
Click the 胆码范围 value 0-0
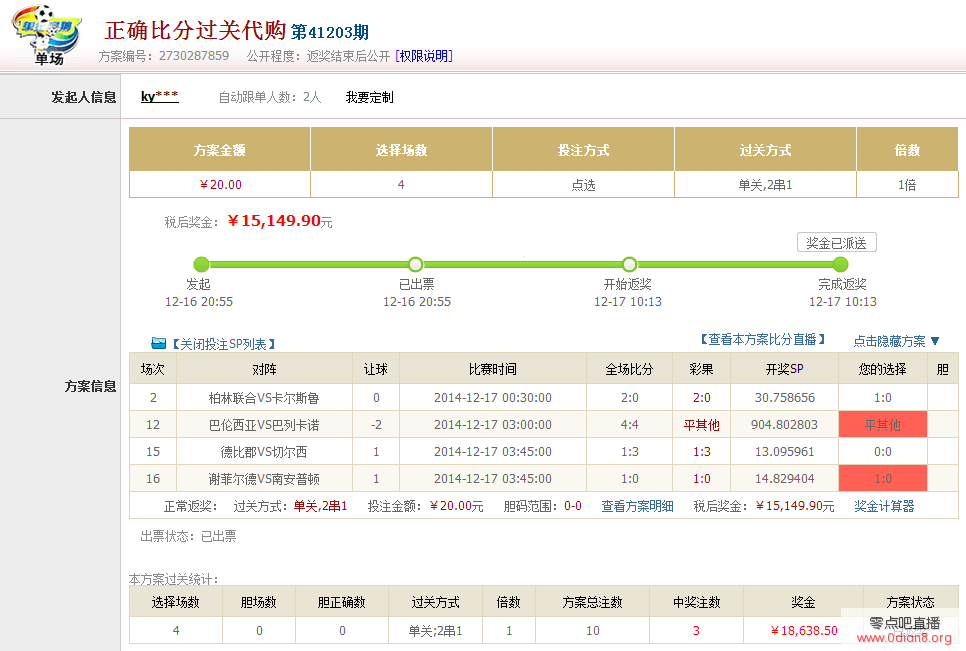573,506
